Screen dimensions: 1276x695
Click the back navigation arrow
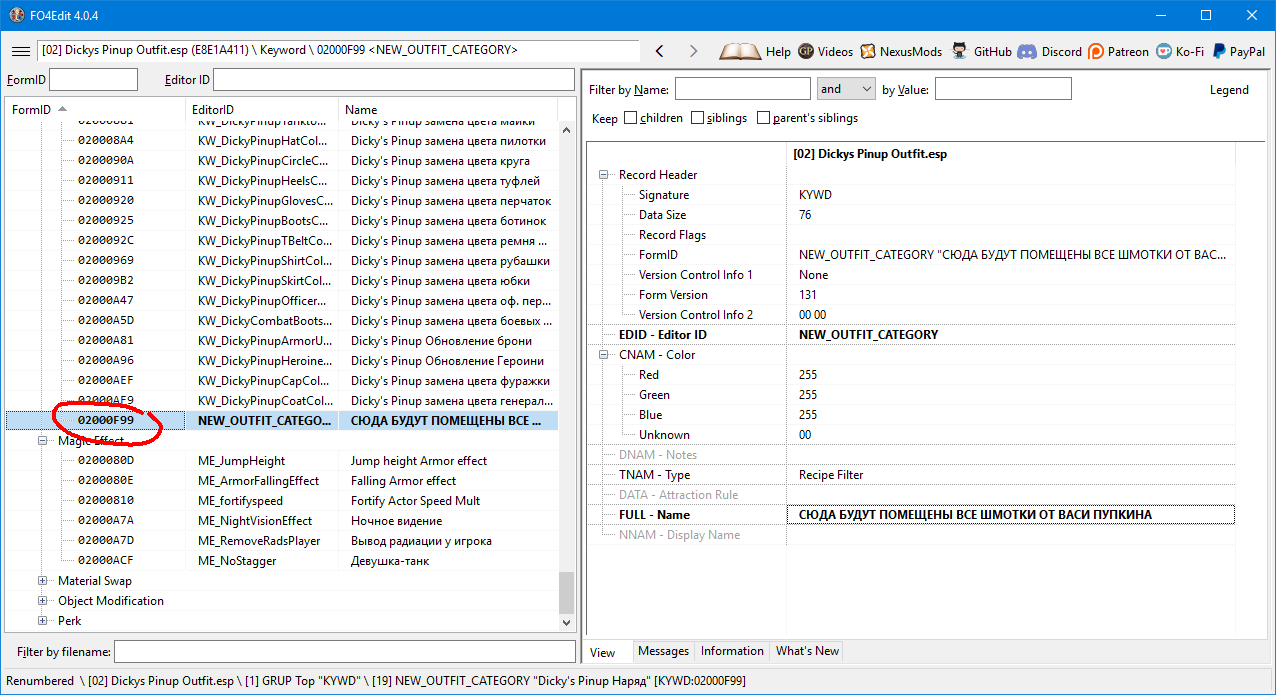pos(659,51)
